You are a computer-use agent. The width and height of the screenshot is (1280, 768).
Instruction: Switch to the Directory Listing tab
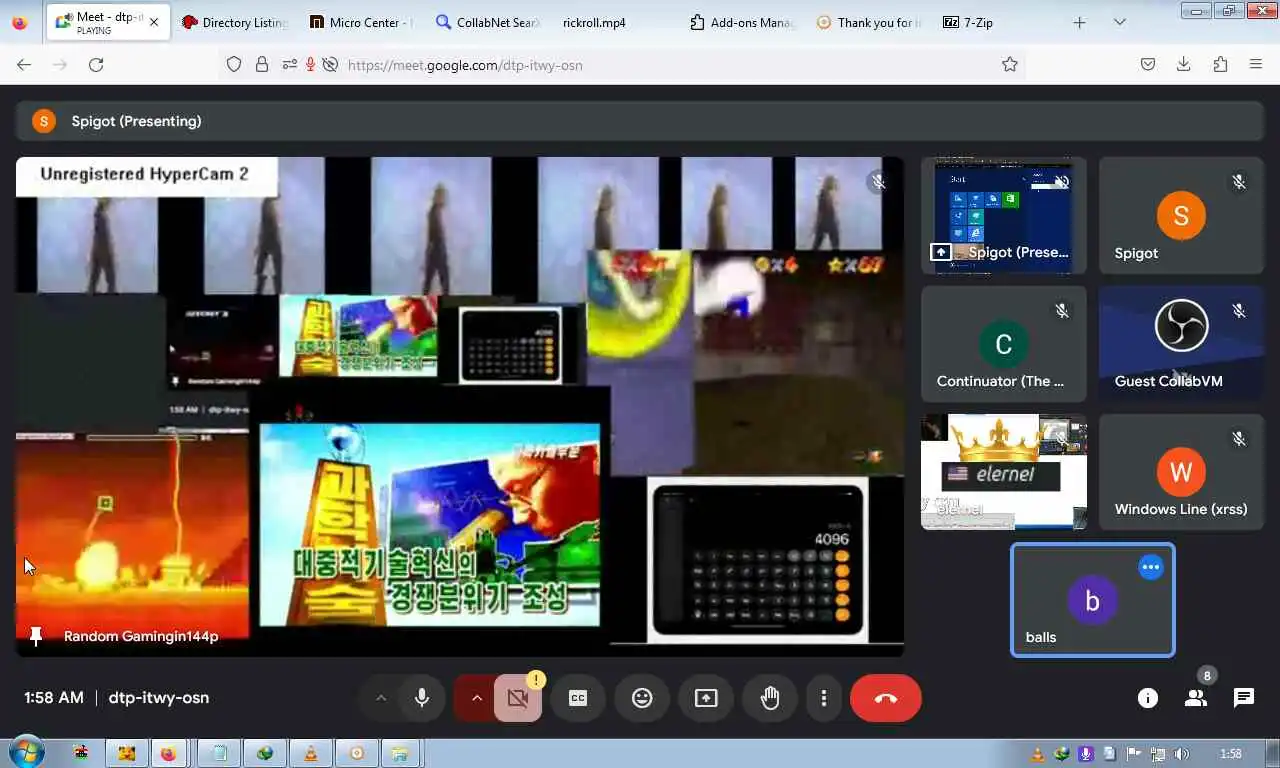[236, 22]
